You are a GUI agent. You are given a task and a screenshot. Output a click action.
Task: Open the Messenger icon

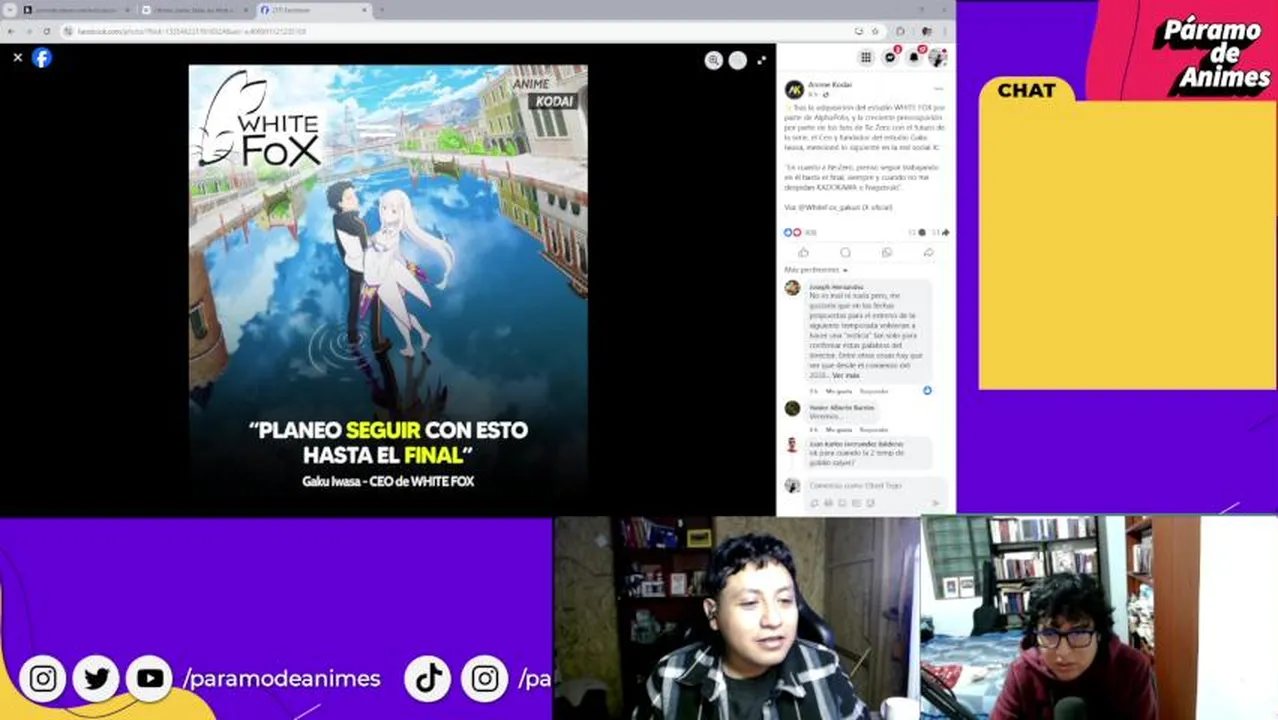tap(890, 58)
